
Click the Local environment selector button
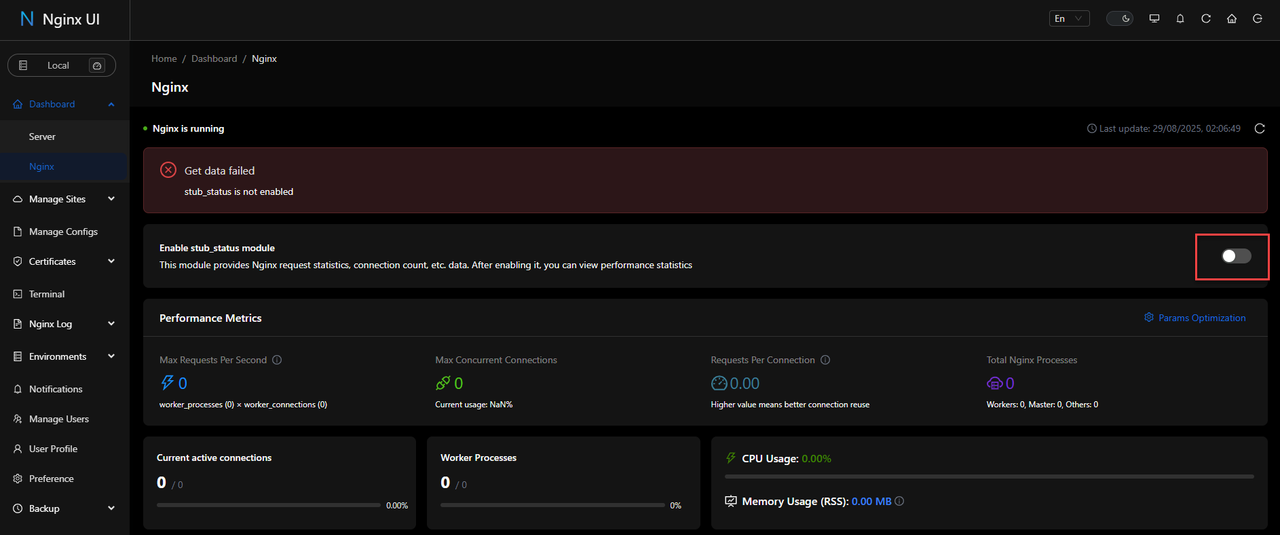coord(62,65)
